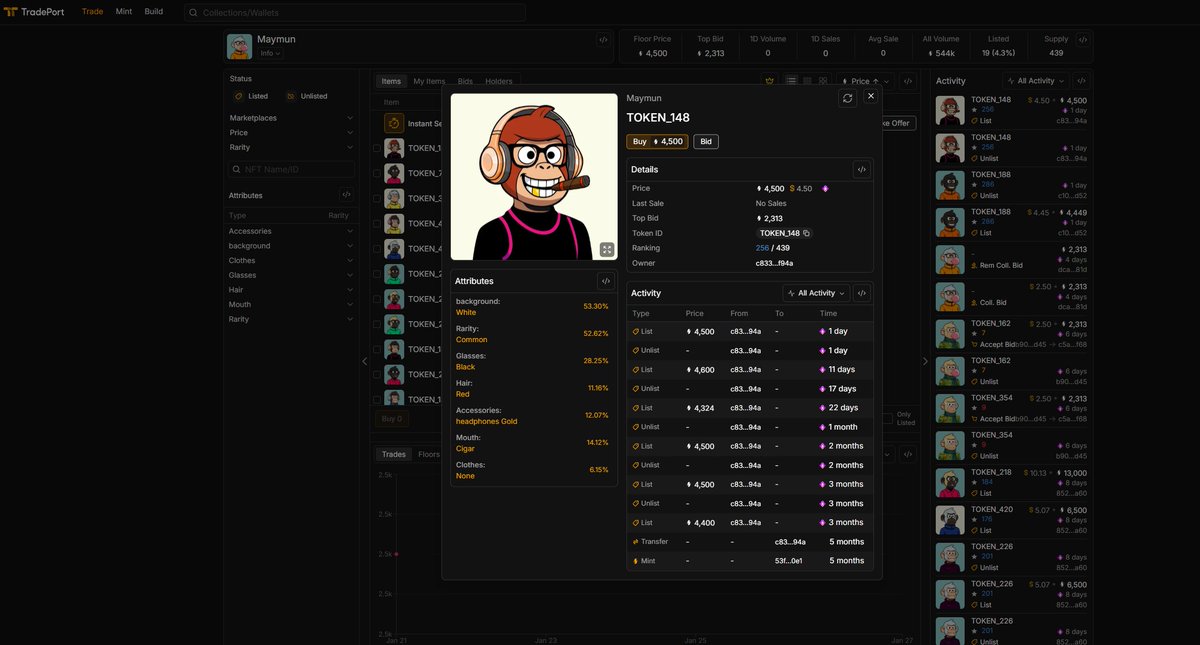Open All Activity dropdown in token dialog
Image resolution: width=1200 pixels, height=645 pixels.
816,293
